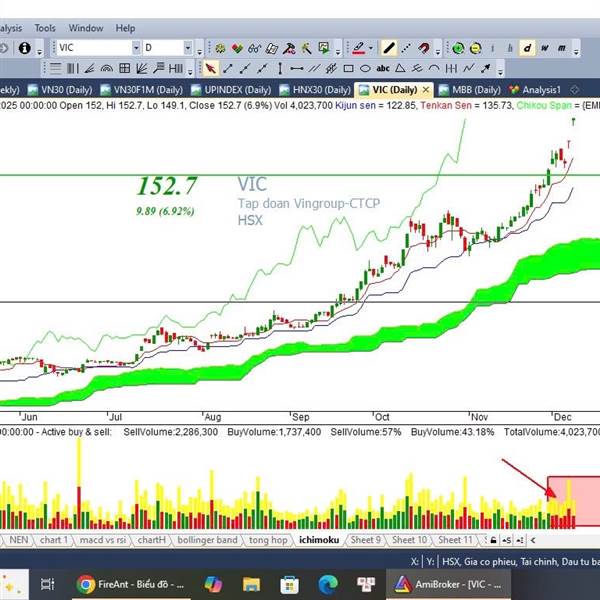Click the heart-shaped analysis icon
The width and height of the screenshot is (600, 600).
point(237,48)
